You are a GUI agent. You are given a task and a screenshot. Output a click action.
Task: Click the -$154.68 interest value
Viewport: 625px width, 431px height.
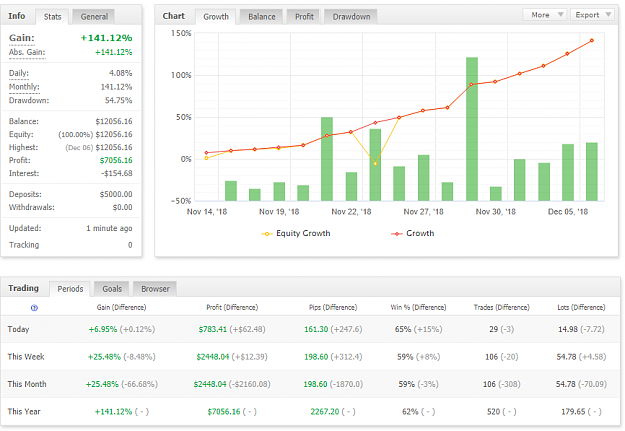[x=116, y=173]
